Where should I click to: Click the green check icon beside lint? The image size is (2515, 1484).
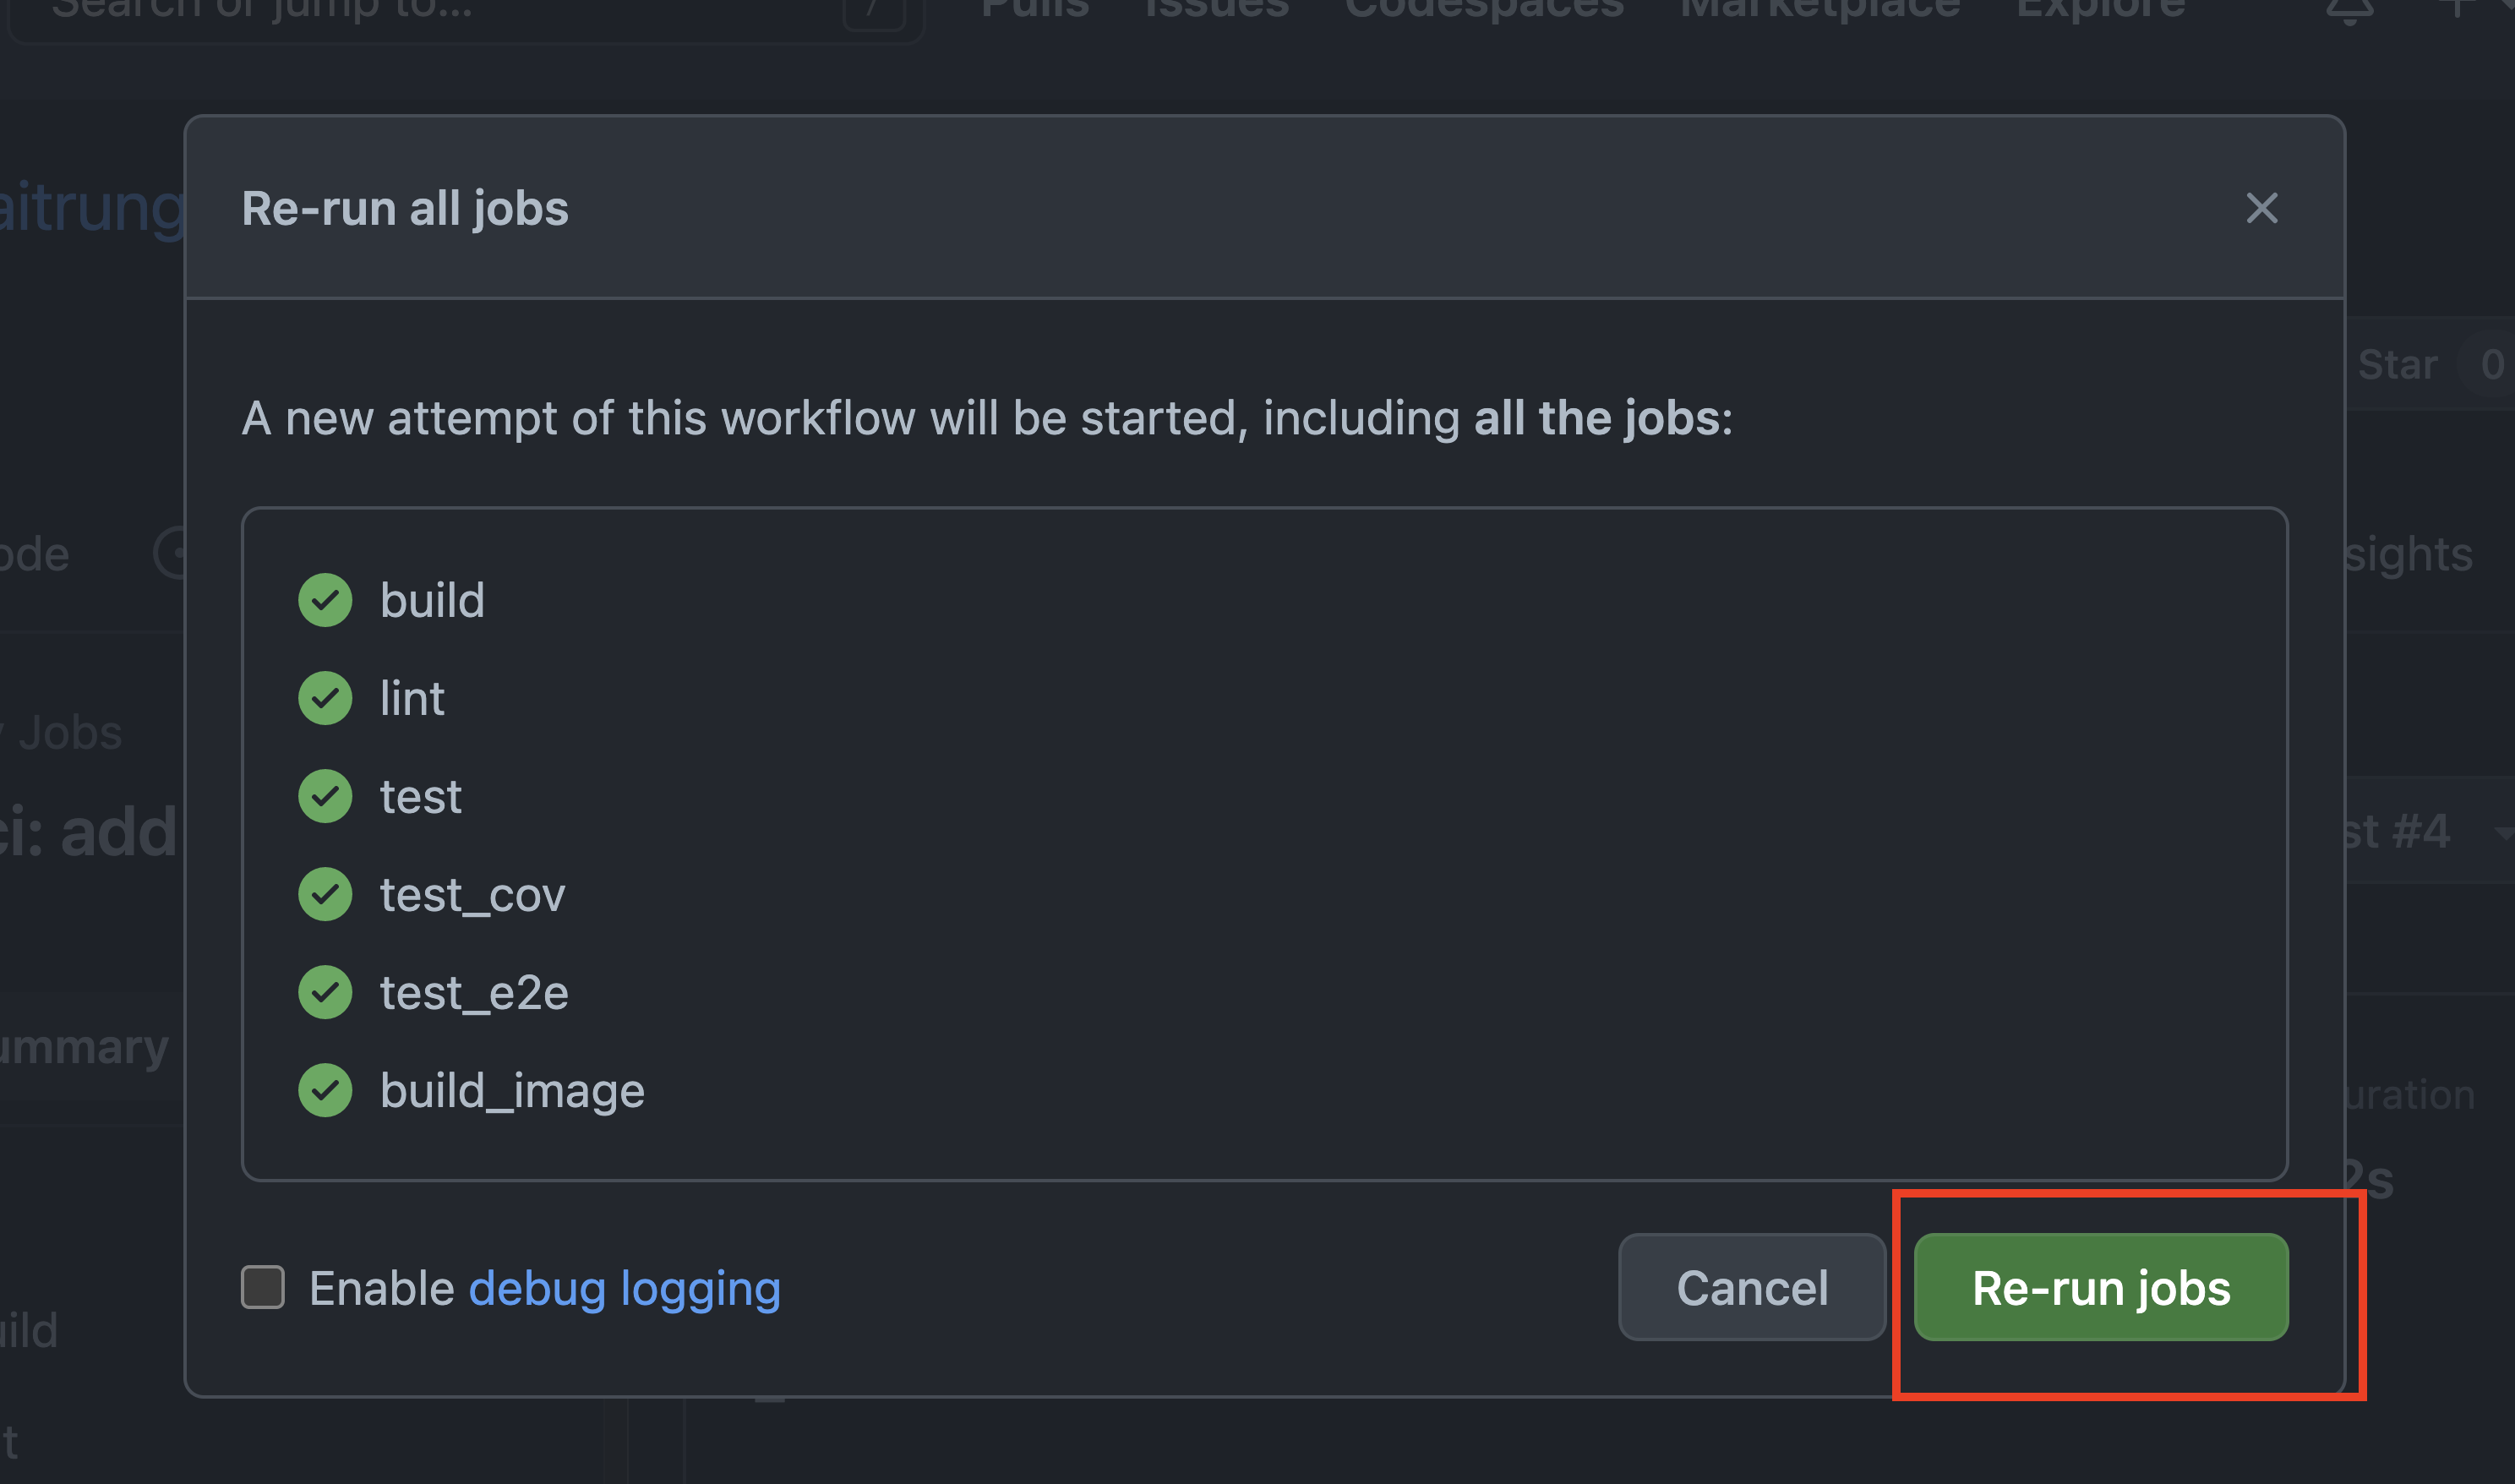[x=324, y=697]
